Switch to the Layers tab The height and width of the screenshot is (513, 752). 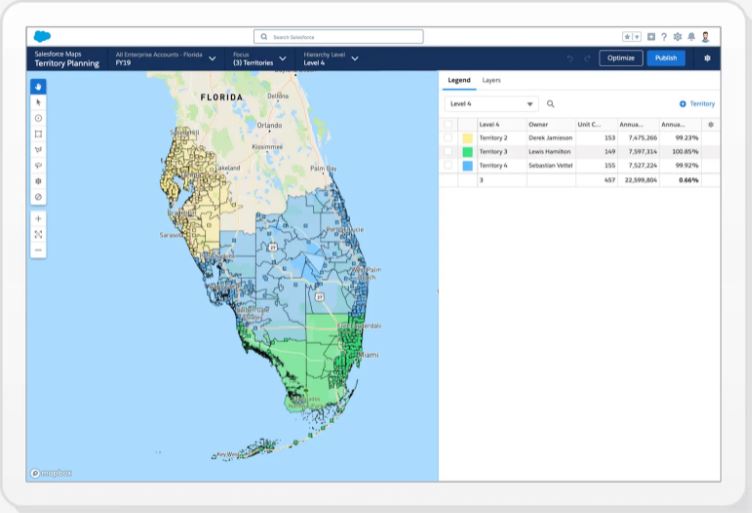(x=491, y=80)
